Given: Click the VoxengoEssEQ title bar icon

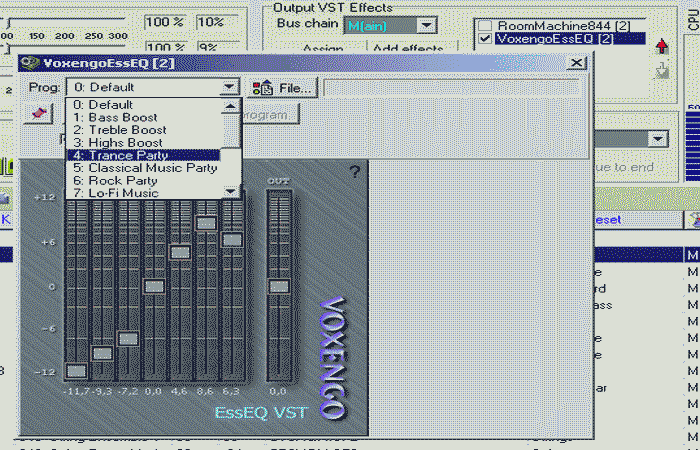Looking at the screenshot, I should coord(30,63).
